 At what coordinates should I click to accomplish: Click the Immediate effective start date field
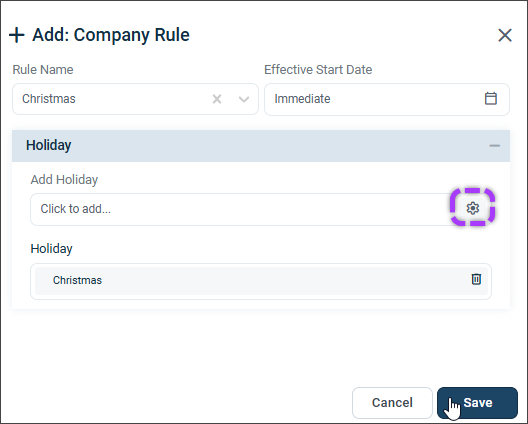(387, 99)
